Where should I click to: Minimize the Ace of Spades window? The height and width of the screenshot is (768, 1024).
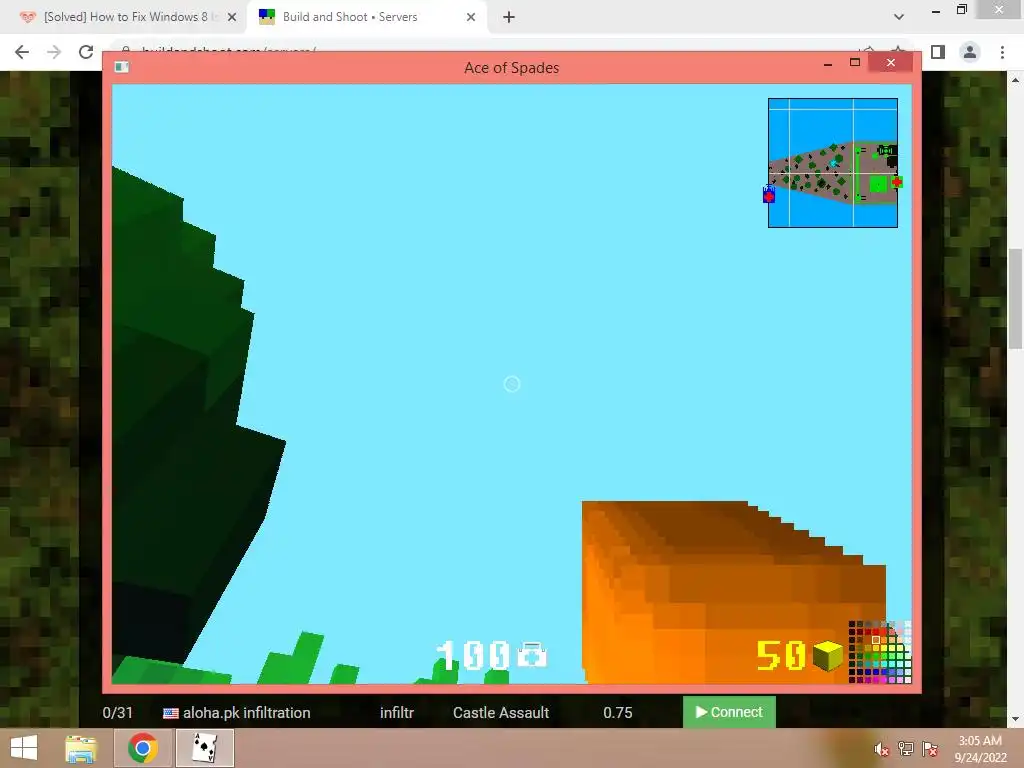click(828, 64)
